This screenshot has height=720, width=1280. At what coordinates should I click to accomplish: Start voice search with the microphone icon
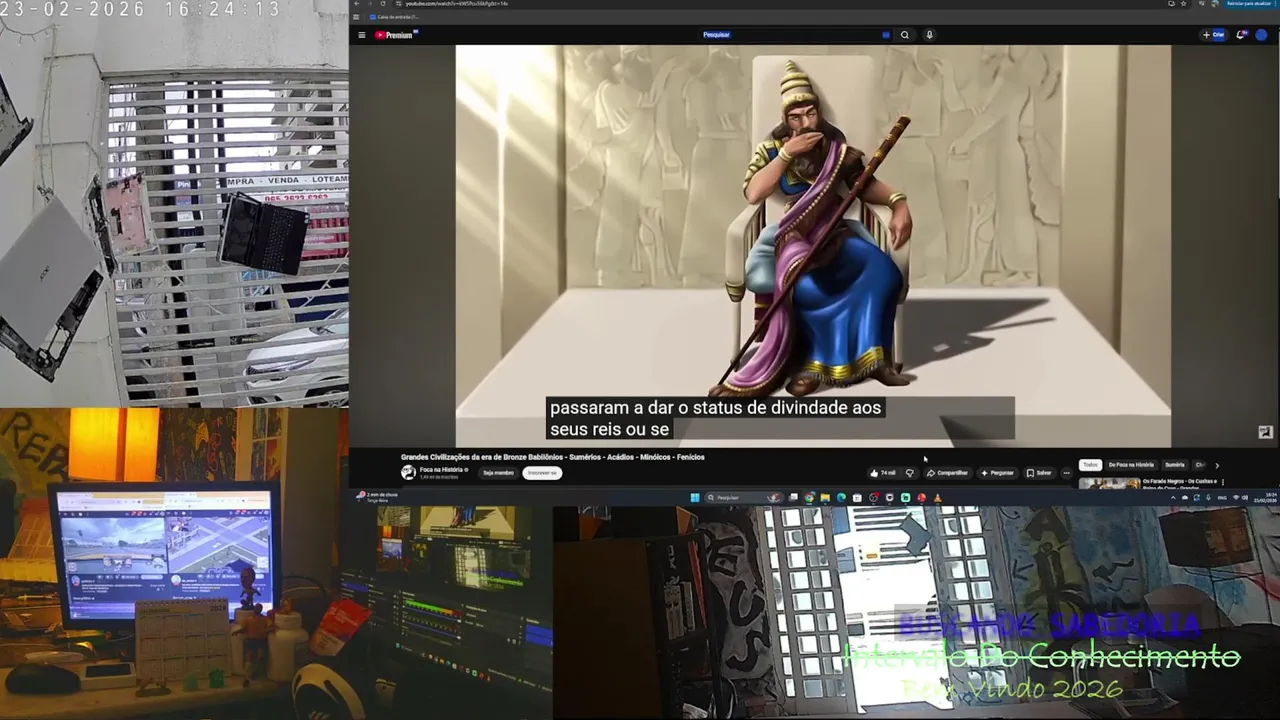[x=929, y=35]
